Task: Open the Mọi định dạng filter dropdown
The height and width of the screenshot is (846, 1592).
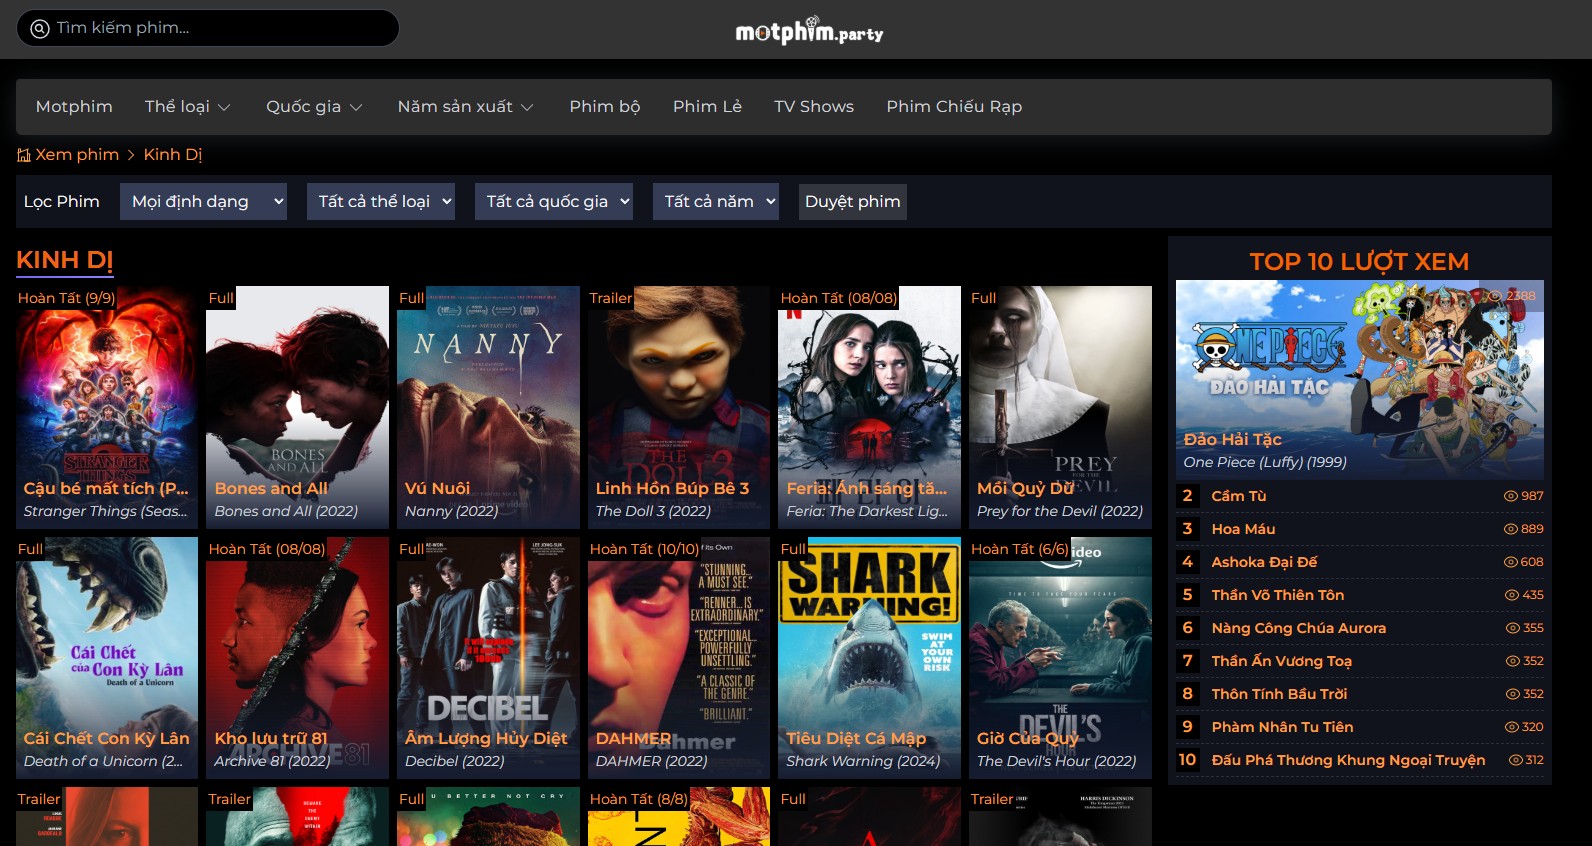Action: [203, 202]
